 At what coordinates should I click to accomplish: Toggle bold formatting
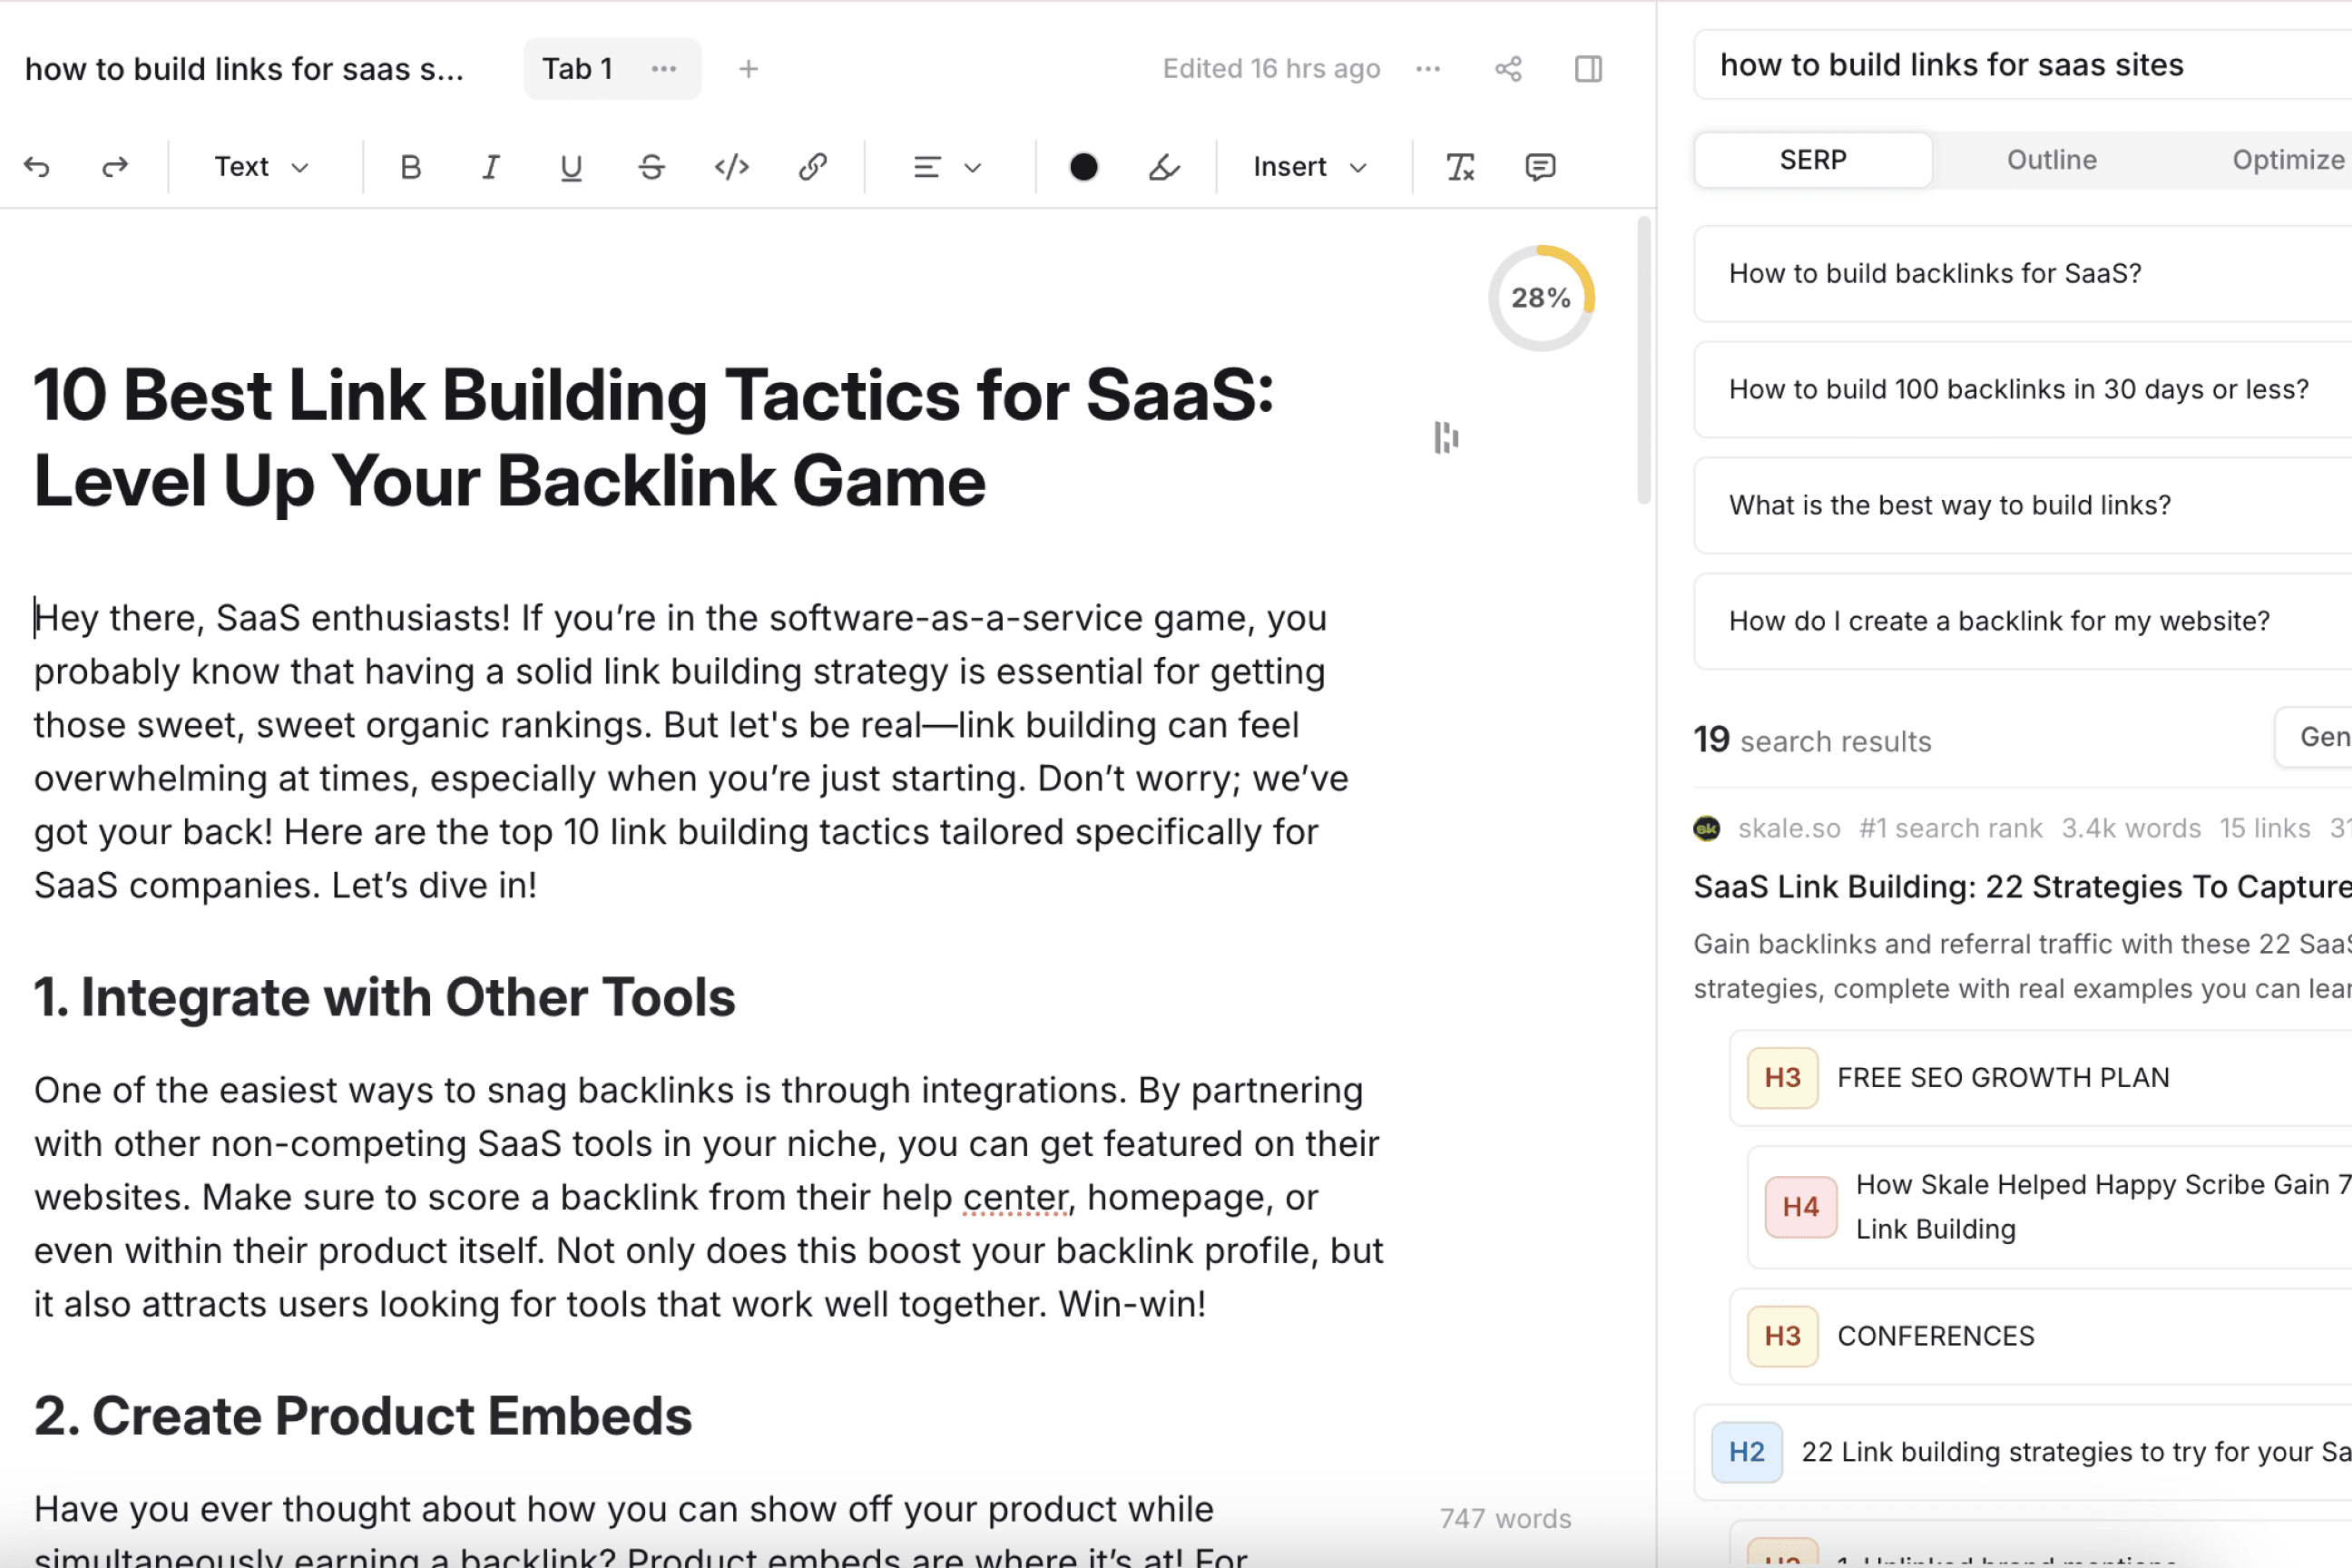(x=410, y=167)
